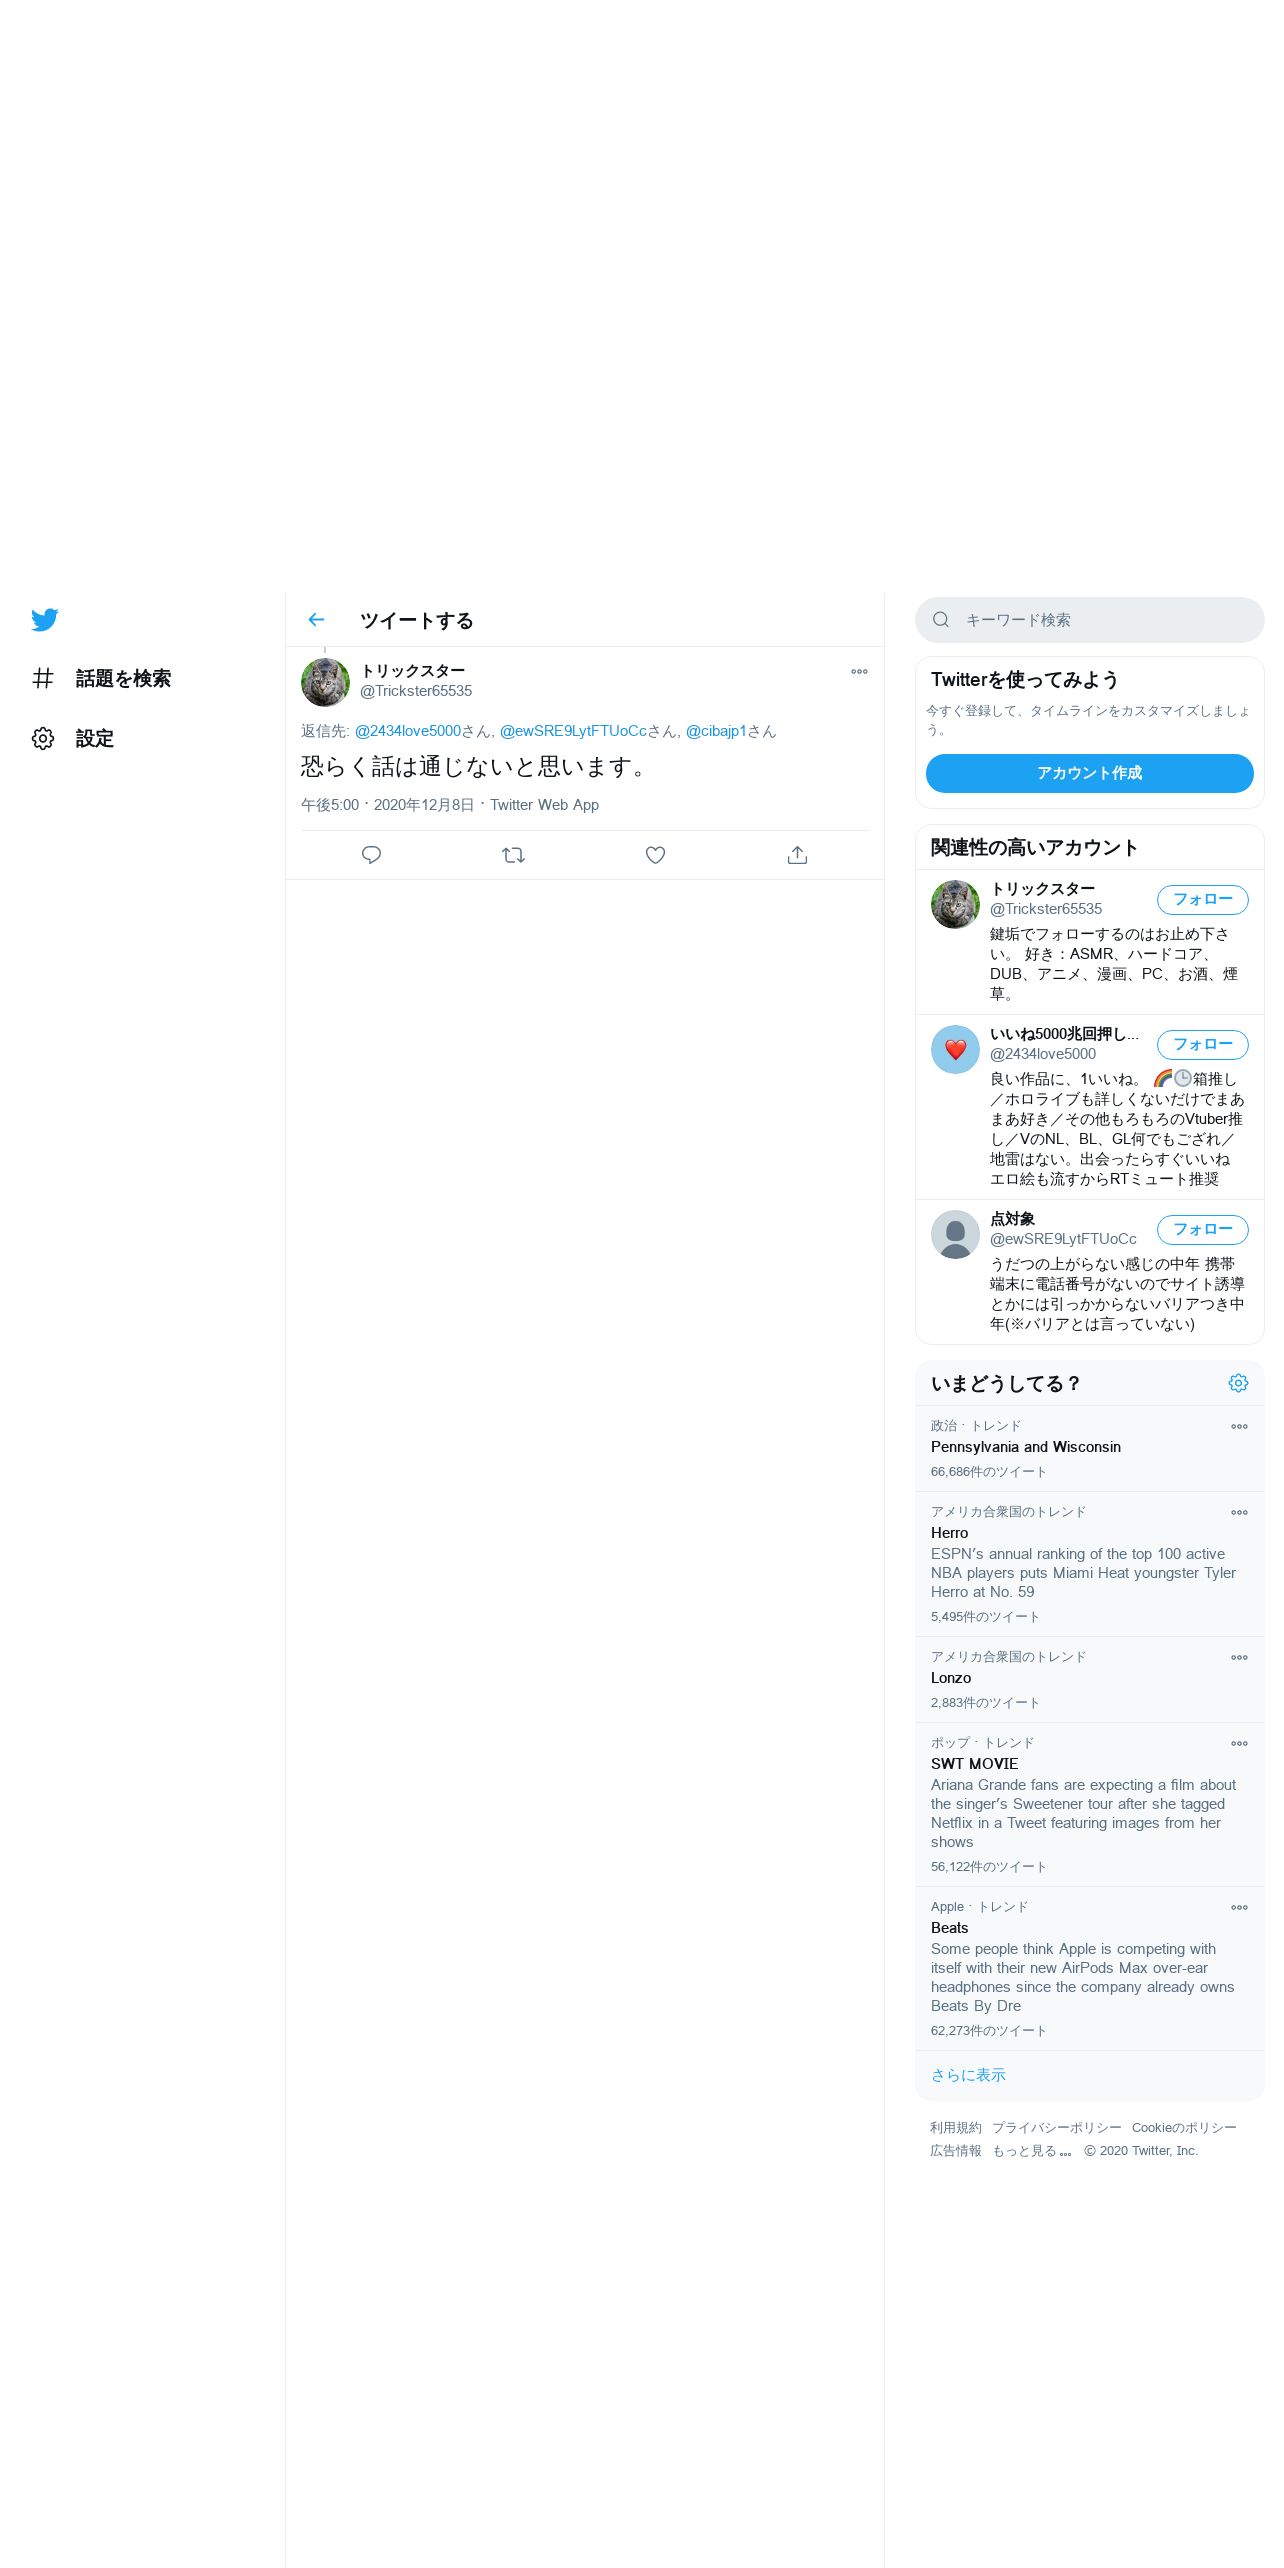This screenshot has height=2568, width=1284.
Task: Click the Twitter bird logo
Action: [44, 620]
